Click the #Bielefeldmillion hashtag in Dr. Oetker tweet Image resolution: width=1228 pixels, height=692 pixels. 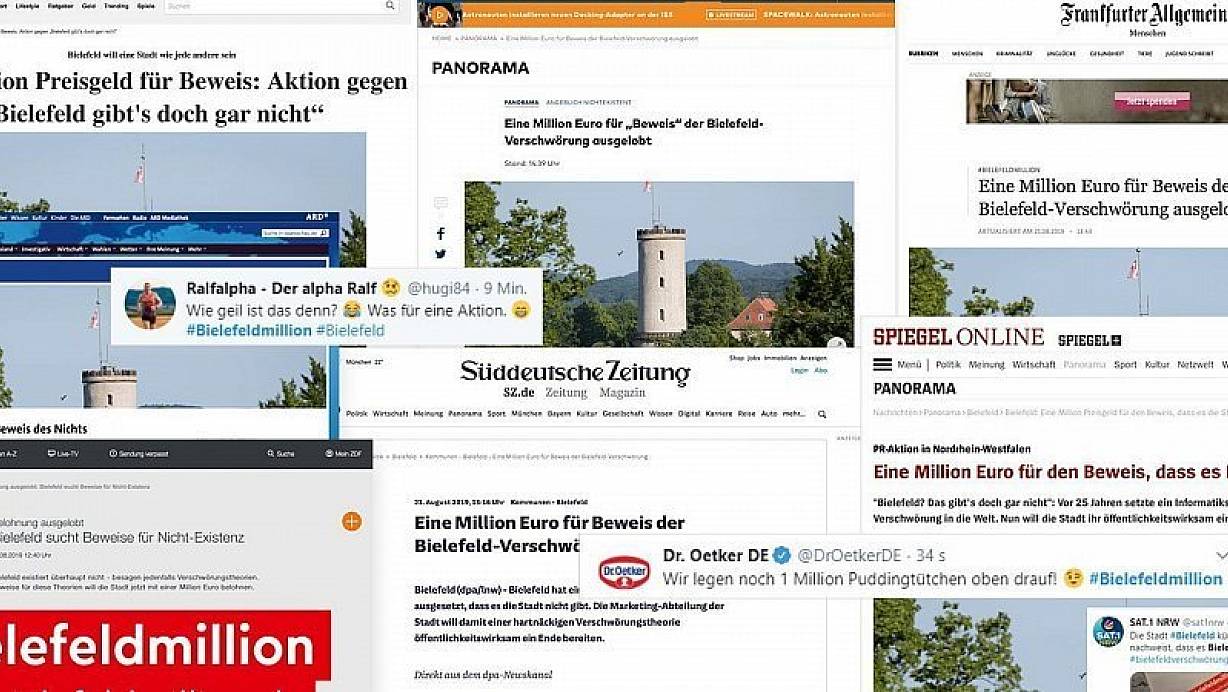click(1155, 579)
